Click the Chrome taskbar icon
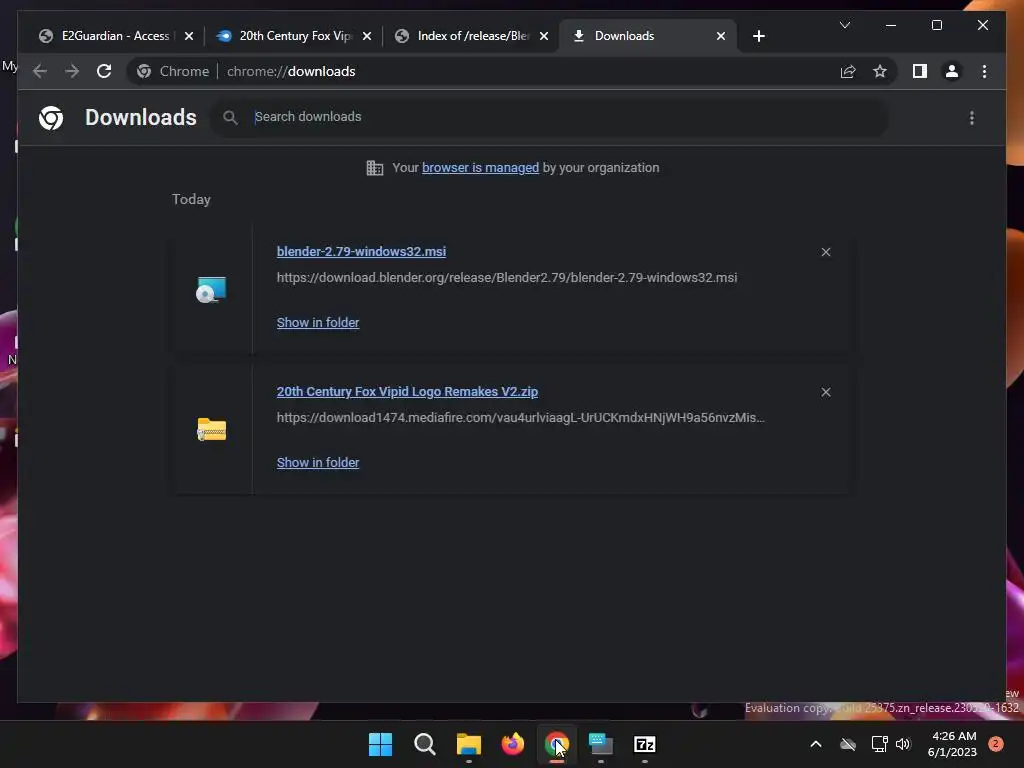The image size is (1024, 768). [x=556, y=744]
